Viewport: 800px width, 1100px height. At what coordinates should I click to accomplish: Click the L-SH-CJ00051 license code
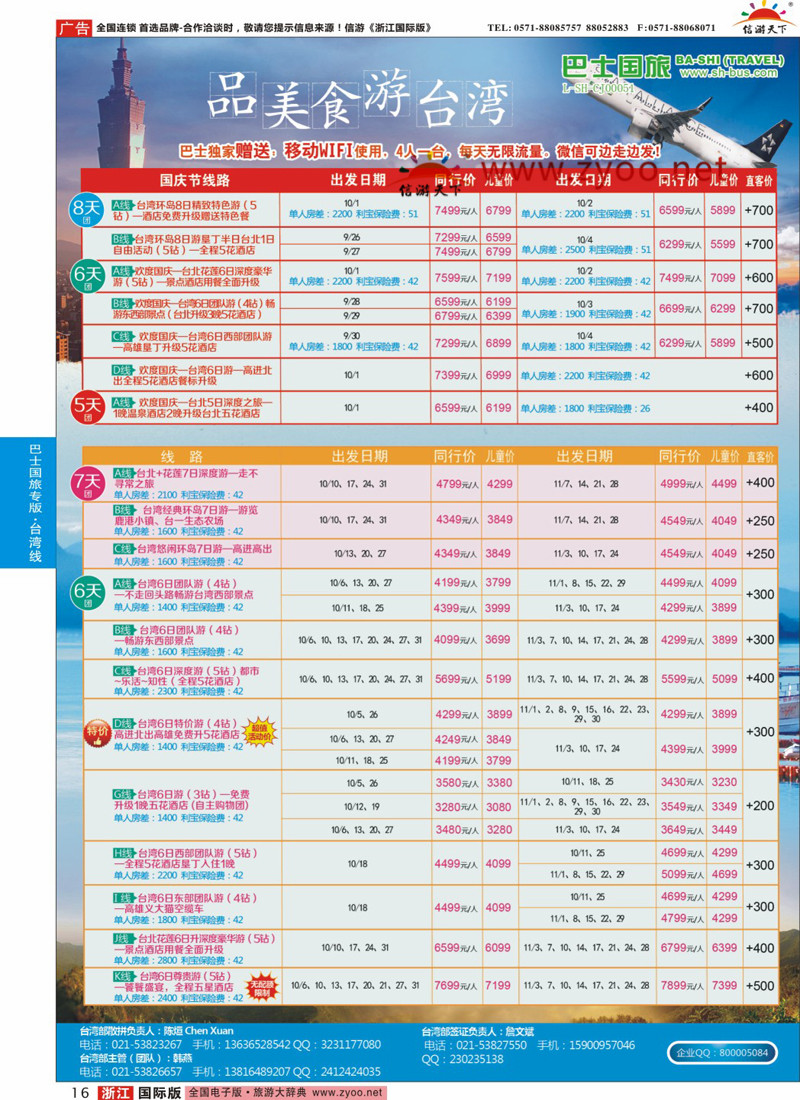pyautogui.click(x=598, y=88)
